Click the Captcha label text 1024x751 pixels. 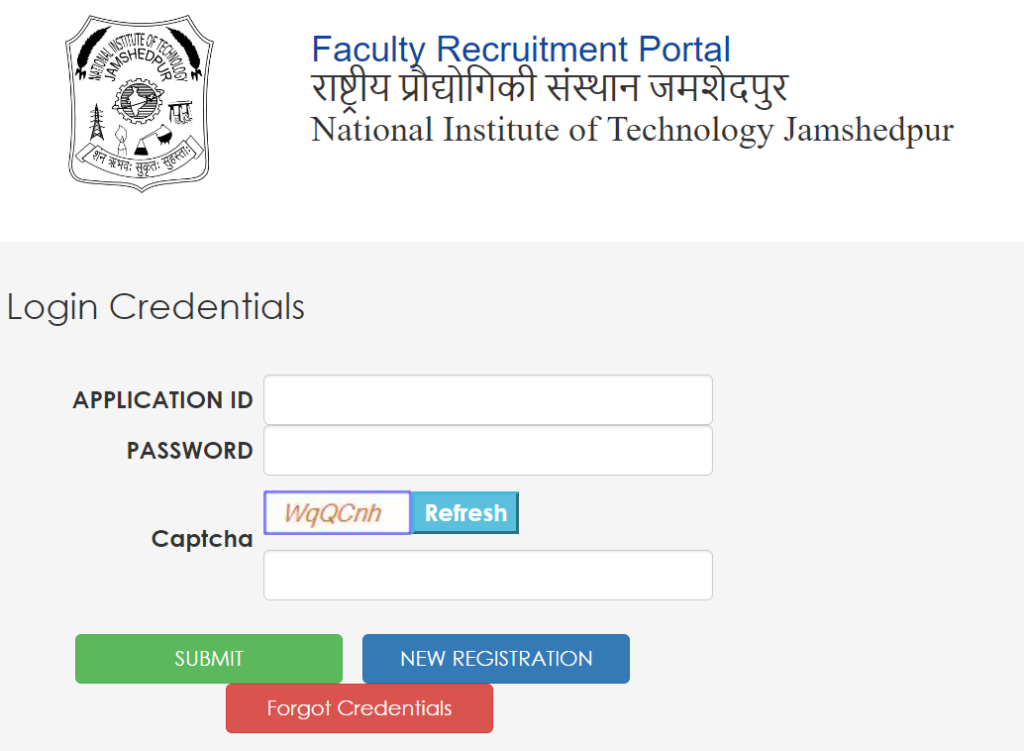click(202, 538)
